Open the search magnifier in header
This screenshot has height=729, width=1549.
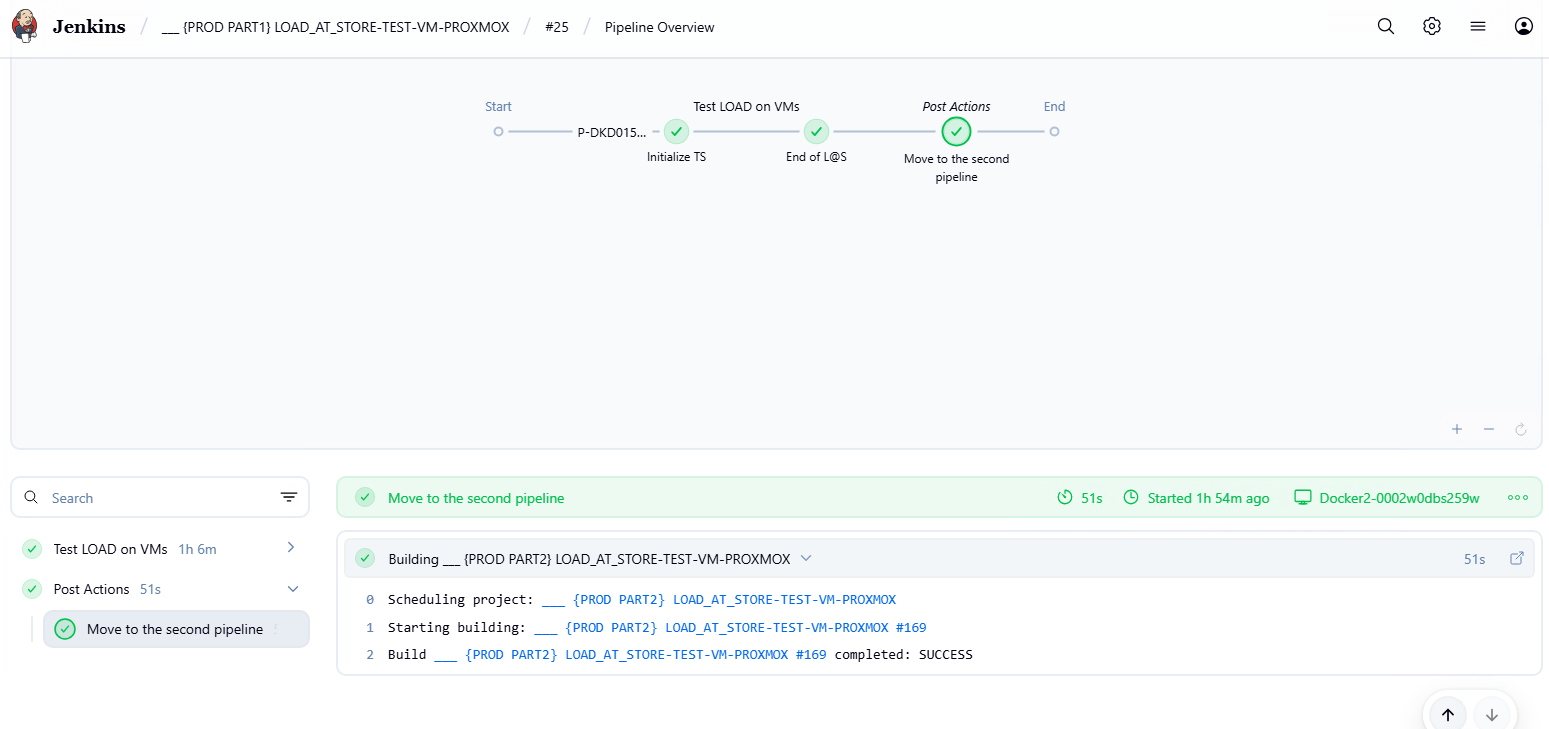[1386, 27]
